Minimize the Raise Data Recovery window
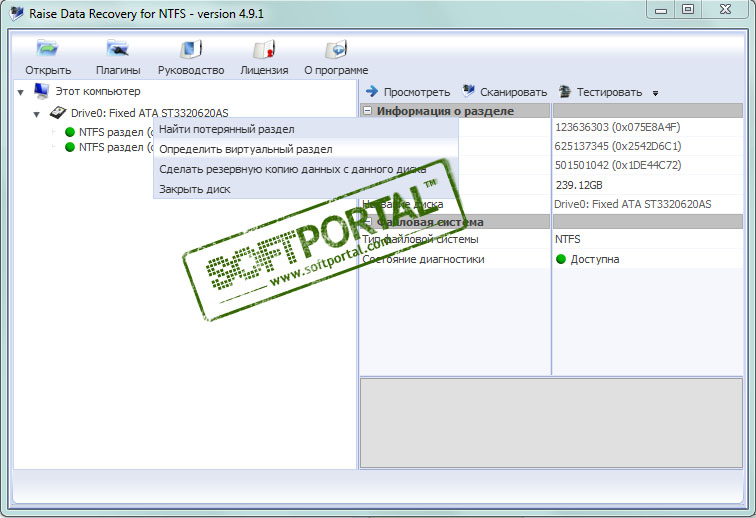Viewport: 756px width, 518px height. click(x=661, y=10)
